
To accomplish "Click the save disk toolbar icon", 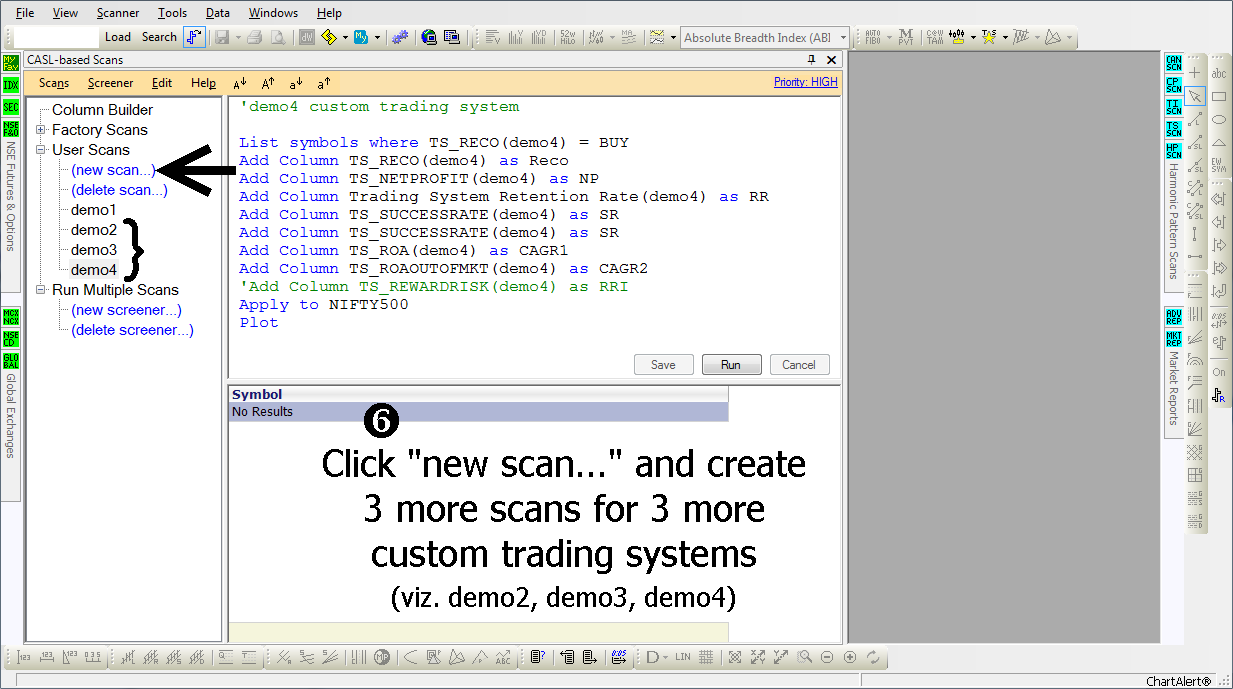I will coord(221,37).
